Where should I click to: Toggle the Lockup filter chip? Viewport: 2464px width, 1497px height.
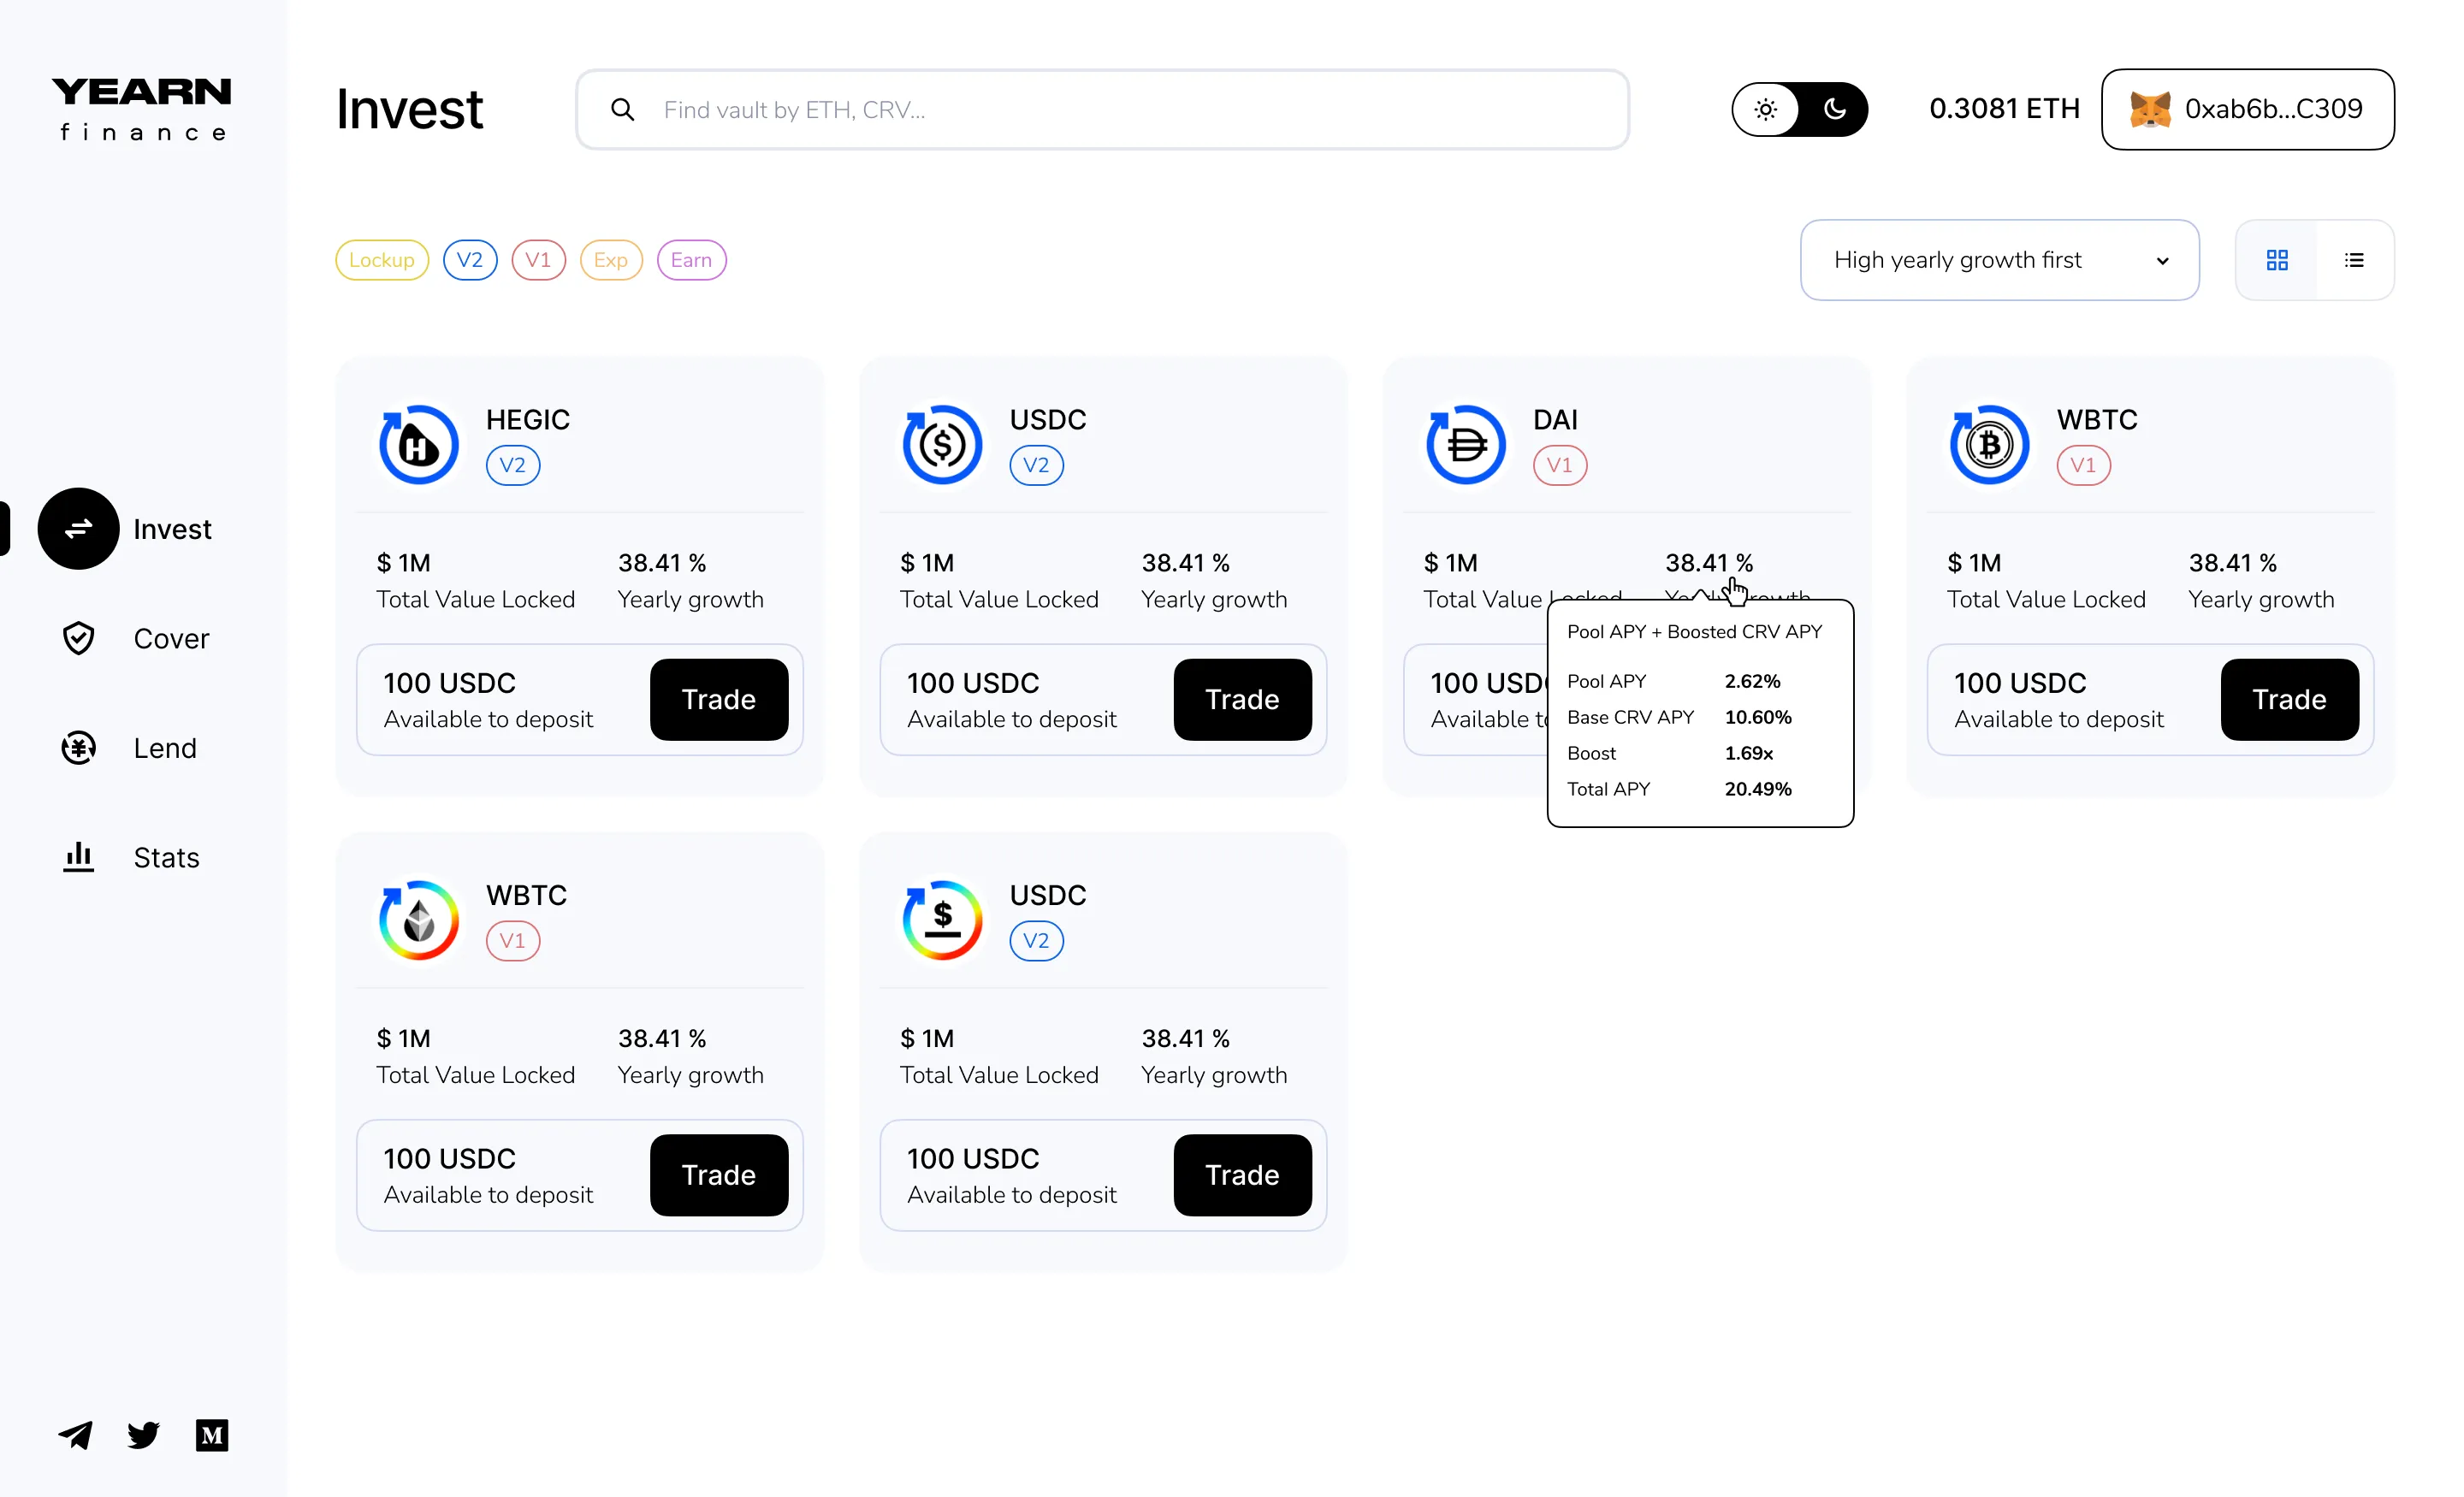(x=382, y=260)
